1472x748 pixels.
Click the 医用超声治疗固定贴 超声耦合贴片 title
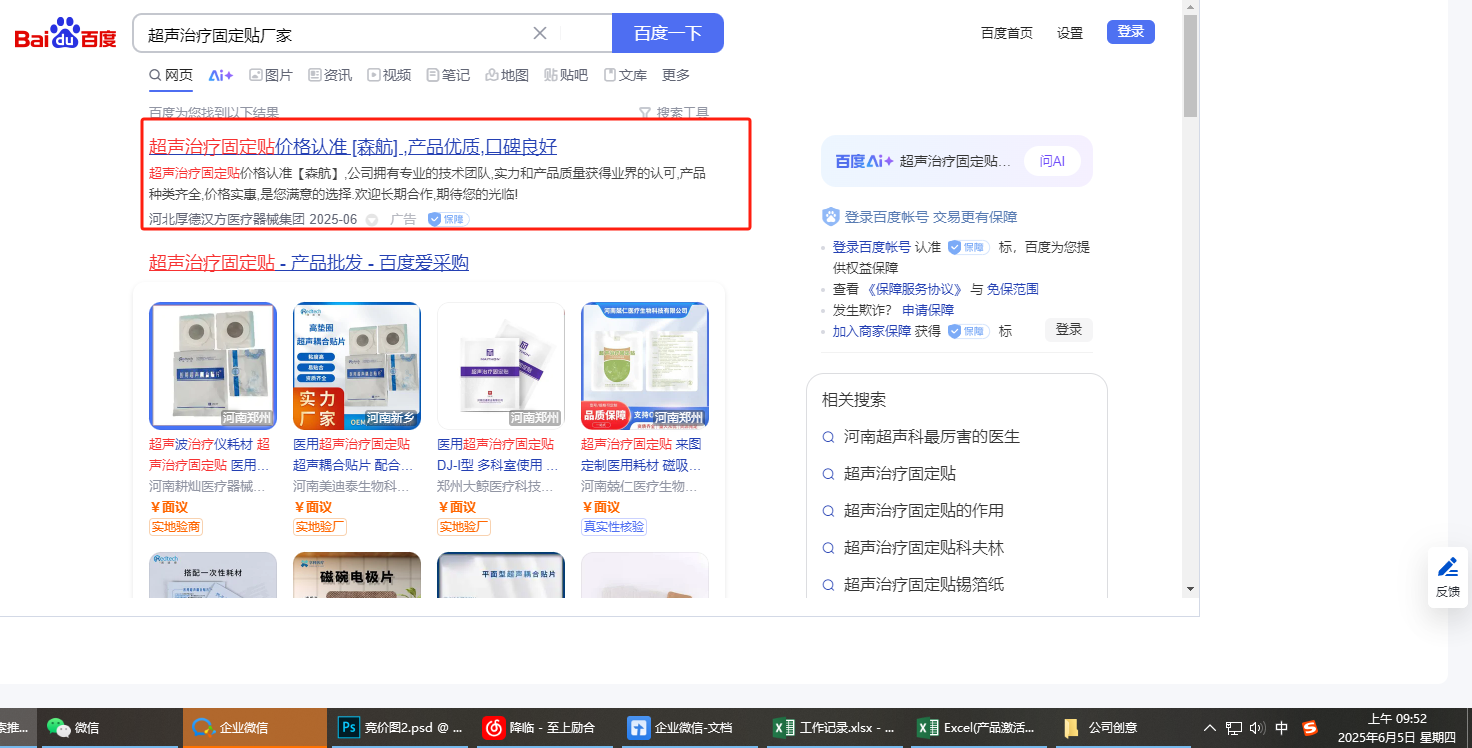coord(355,455)
